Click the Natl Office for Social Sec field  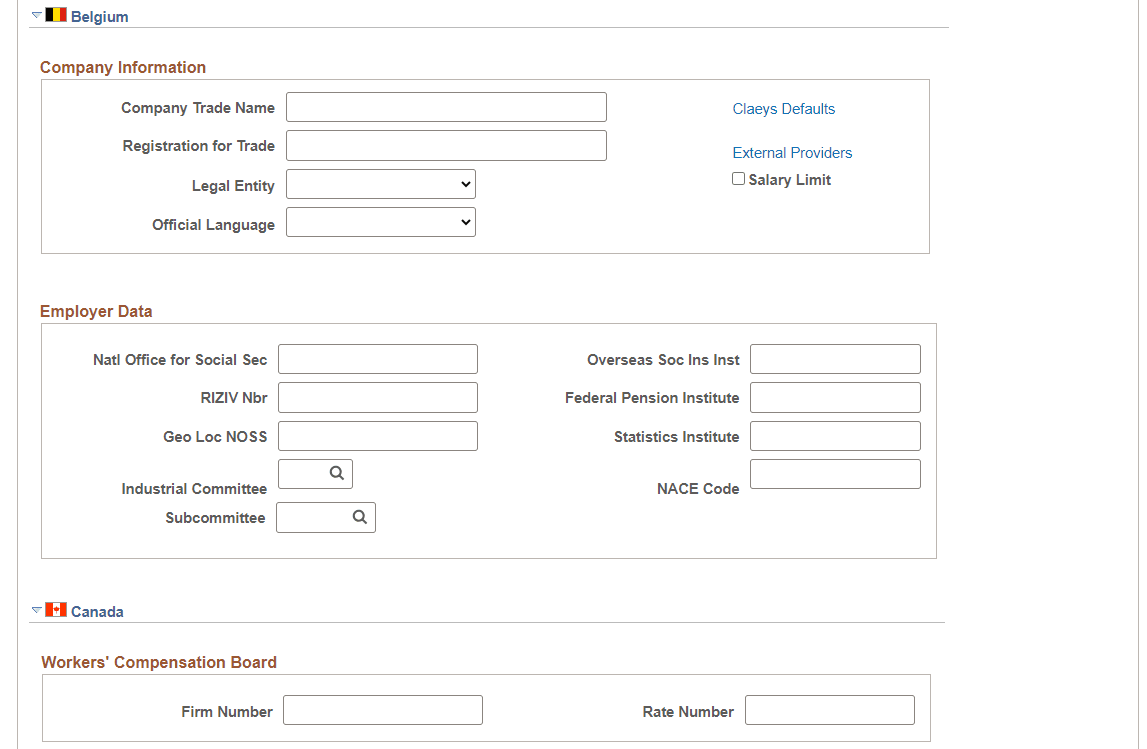pos(377,358)
